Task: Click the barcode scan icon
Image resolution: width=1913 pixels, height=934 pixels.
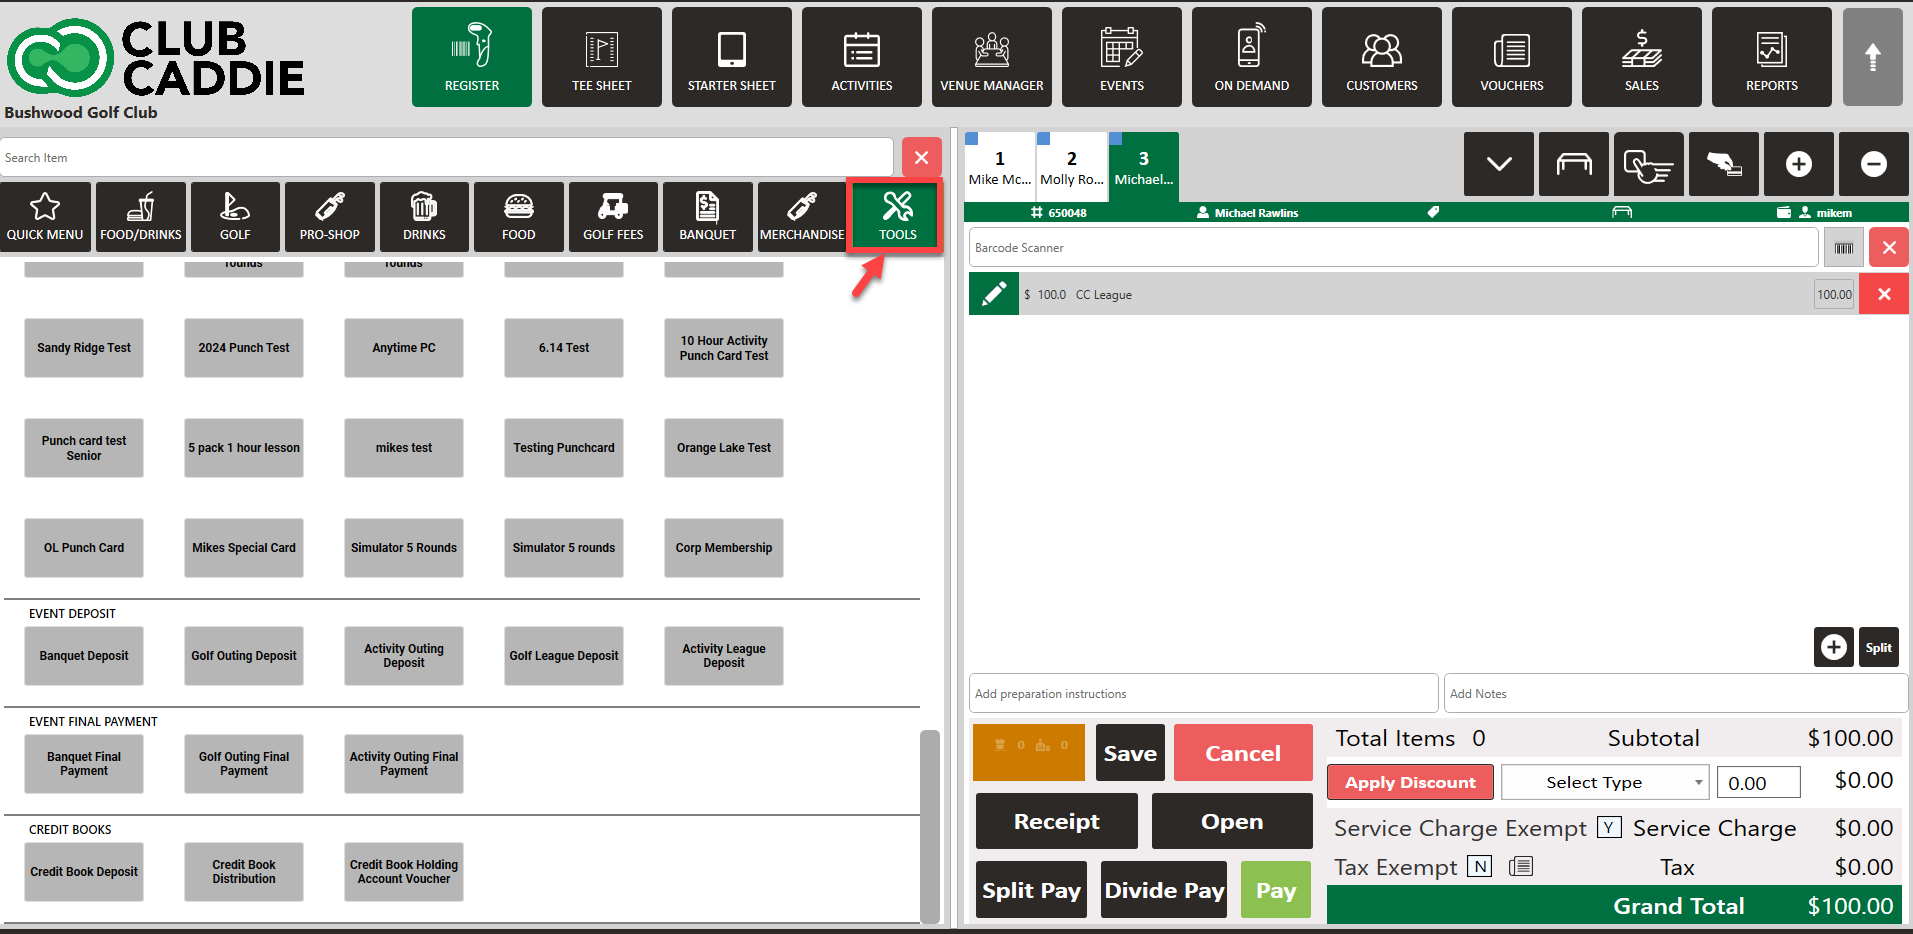Action: [x=1842, y=248]
